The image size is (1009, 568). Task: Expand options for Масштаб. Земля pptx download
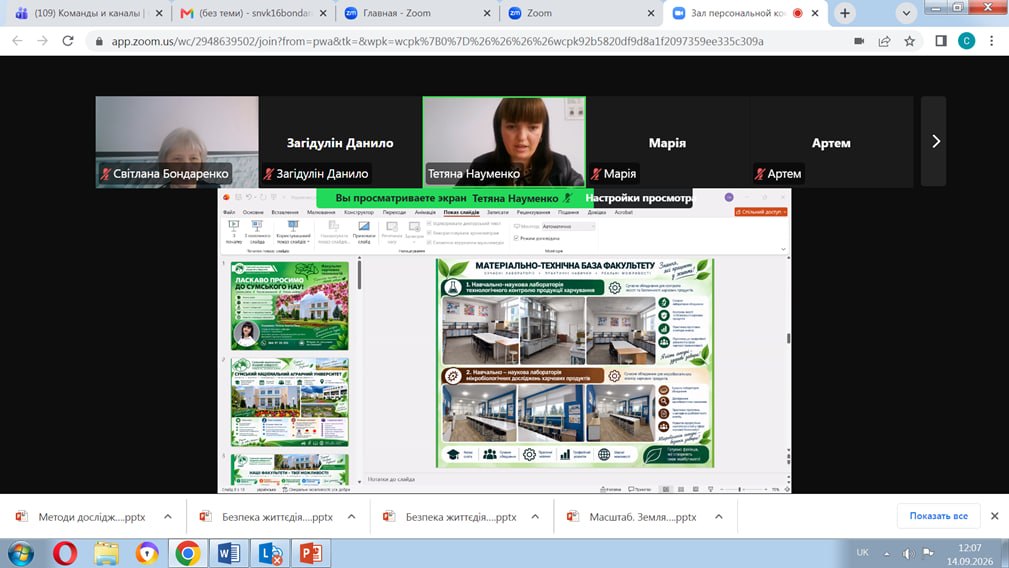point(719,517)
